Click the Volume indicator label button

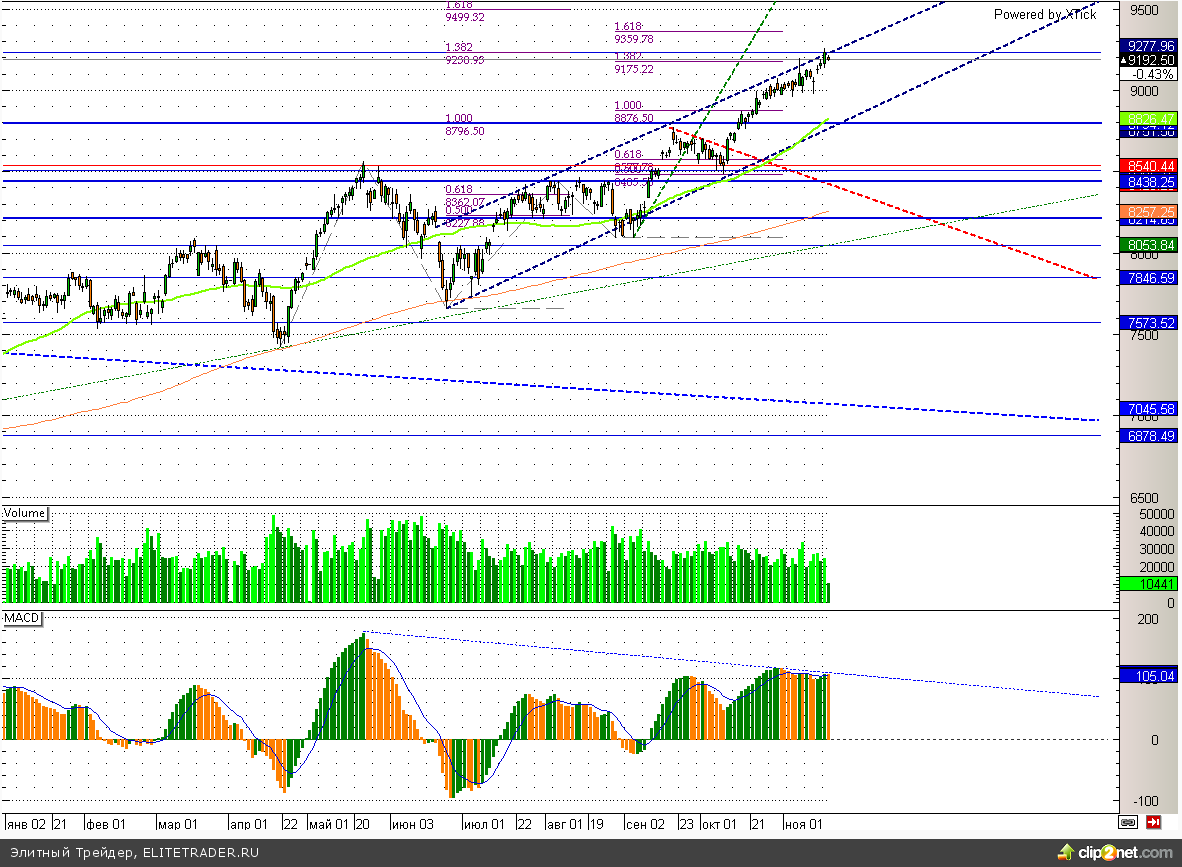[25, 513]
